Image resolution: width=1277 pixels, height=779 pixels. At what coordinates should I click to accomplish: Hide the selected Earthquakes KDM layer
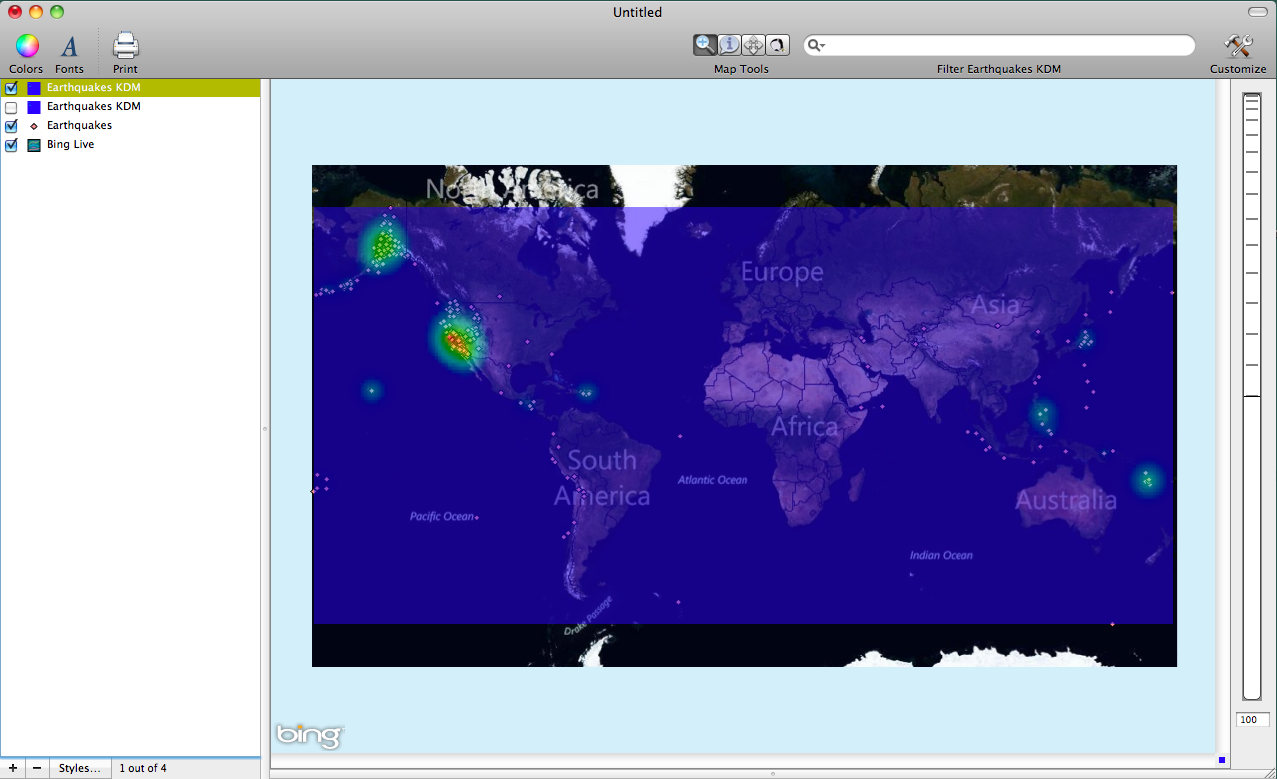click(12, 88)
